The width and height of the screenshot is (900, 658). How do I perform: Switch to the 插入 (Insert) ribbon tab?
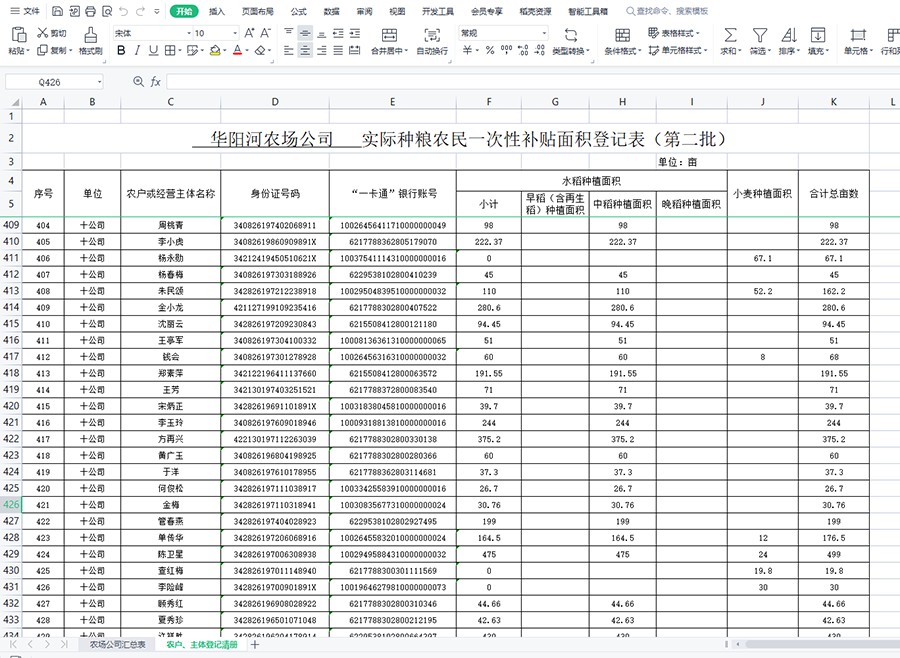point(217,12)
